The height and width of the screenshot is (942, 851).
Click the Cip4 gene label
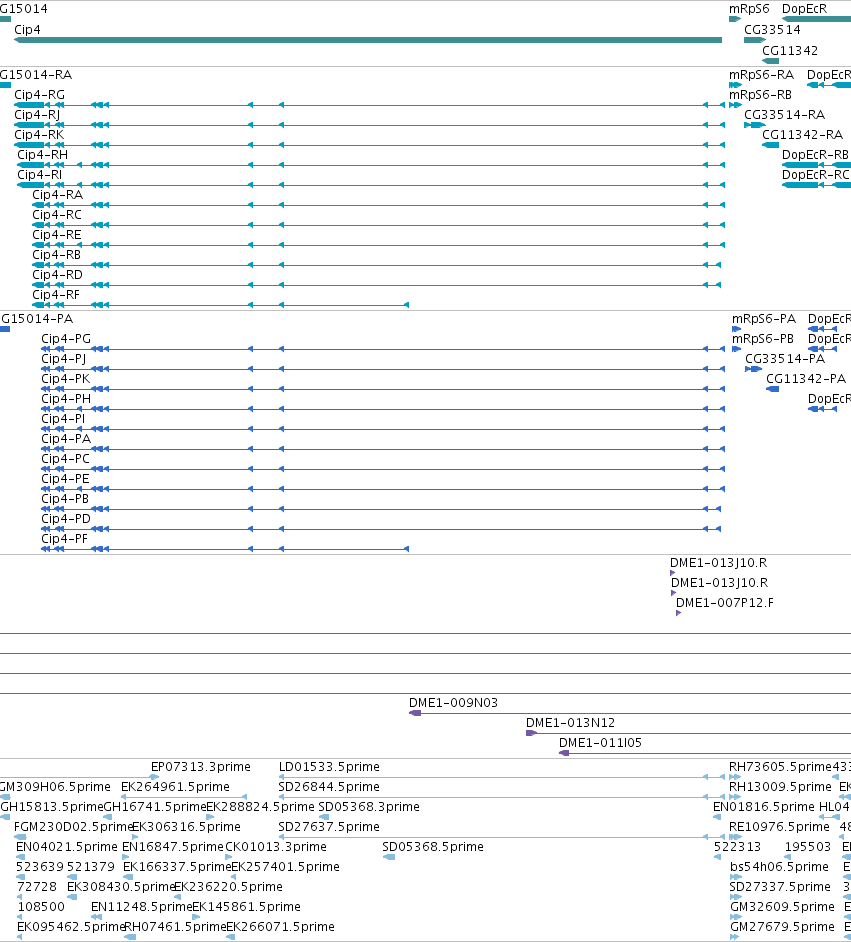(27, 29)
